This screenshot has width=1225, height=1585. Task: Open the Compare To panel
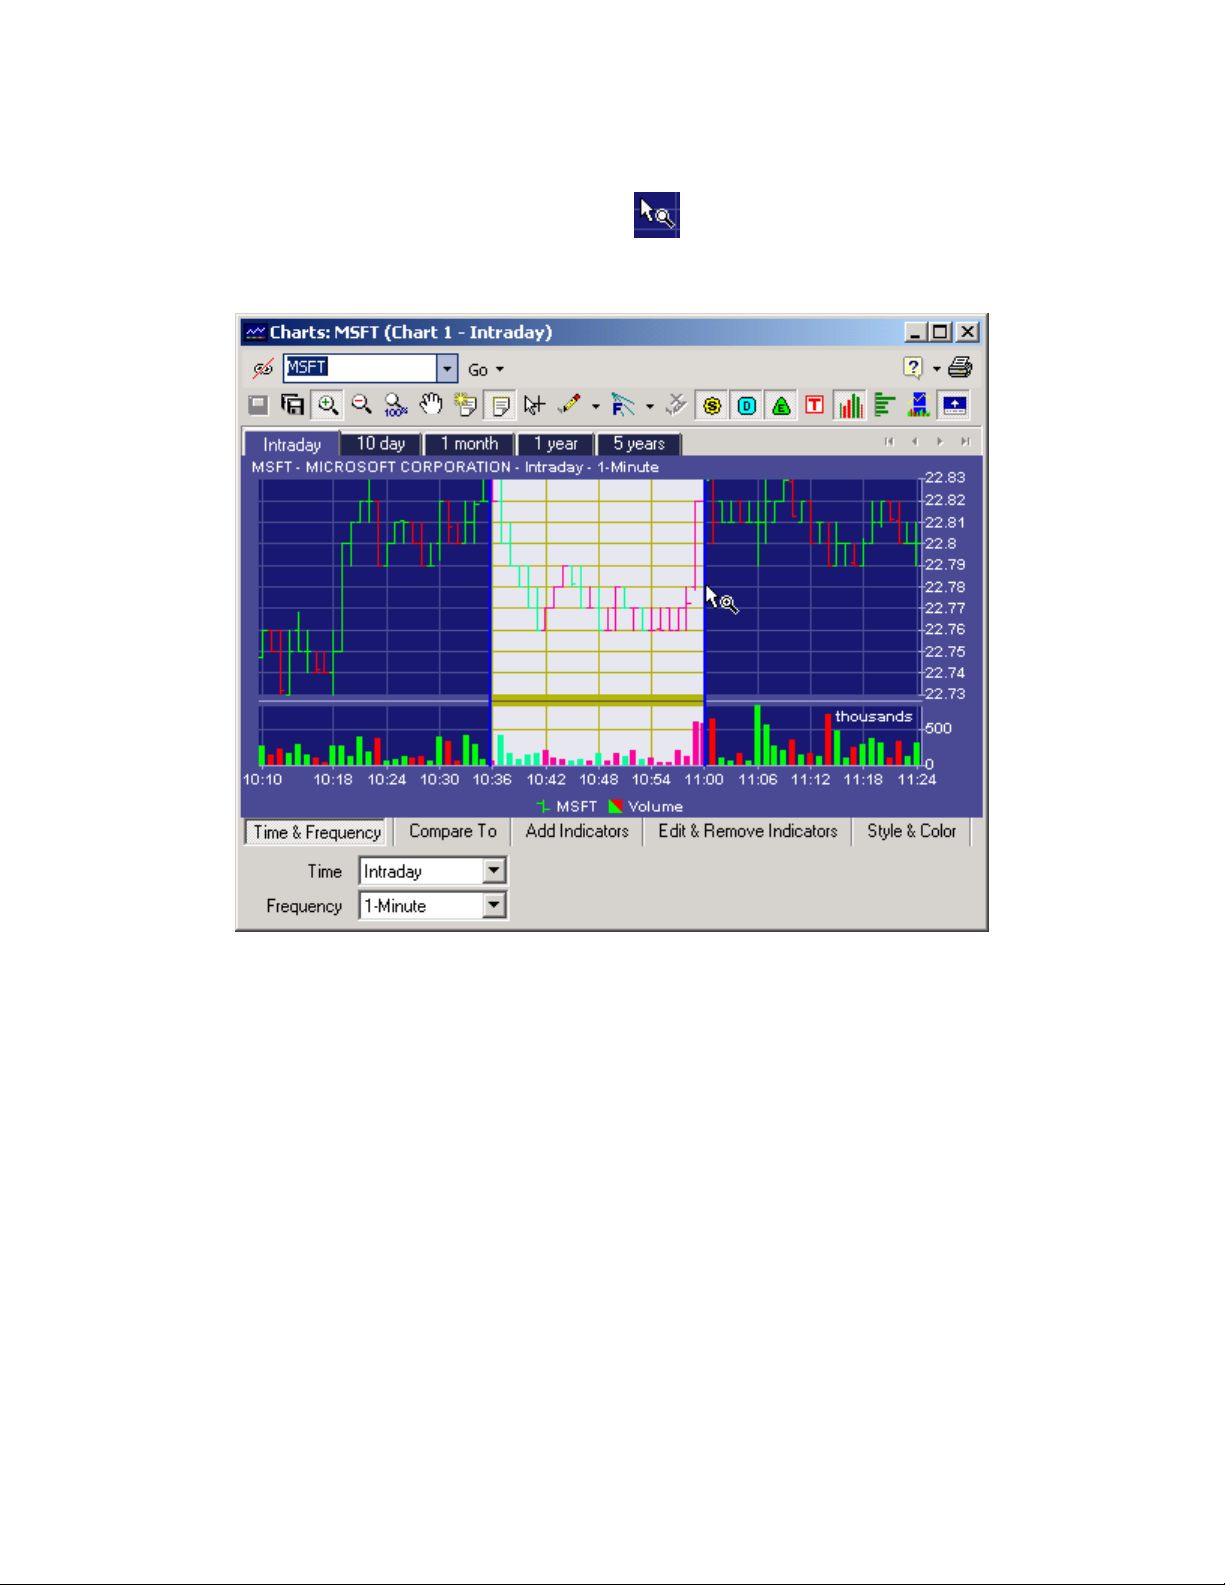[x=453, y=832]
